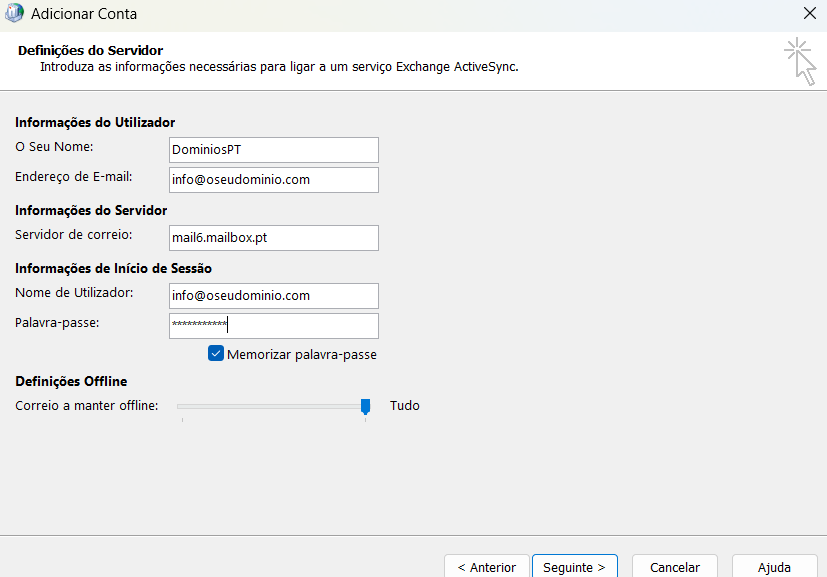The width and height of the screenshot is (827, 577).
Task: Click the Outlook icon in title bar
Action: [x=15, y=14]
